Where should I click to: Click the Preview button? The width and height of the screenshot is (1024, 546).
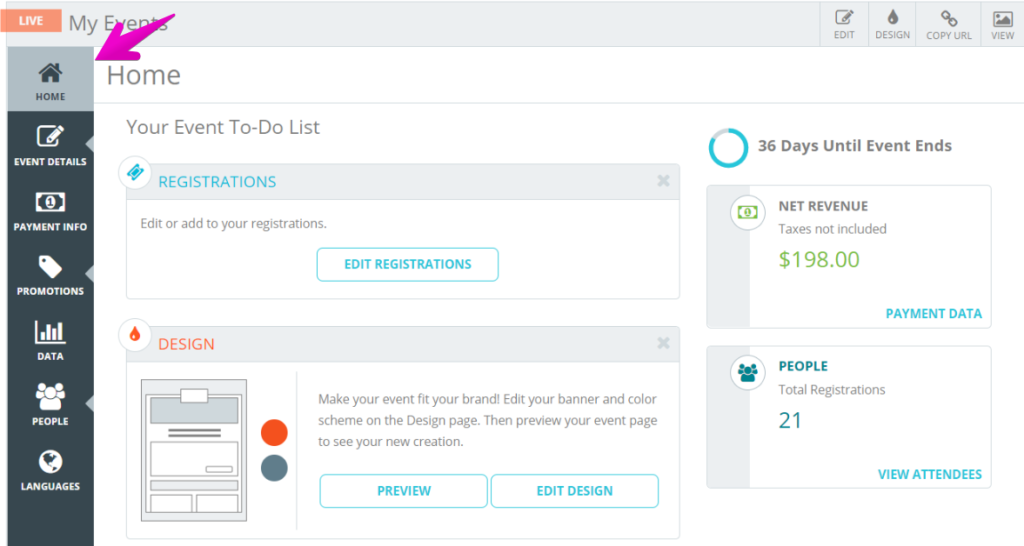point(404,491)
